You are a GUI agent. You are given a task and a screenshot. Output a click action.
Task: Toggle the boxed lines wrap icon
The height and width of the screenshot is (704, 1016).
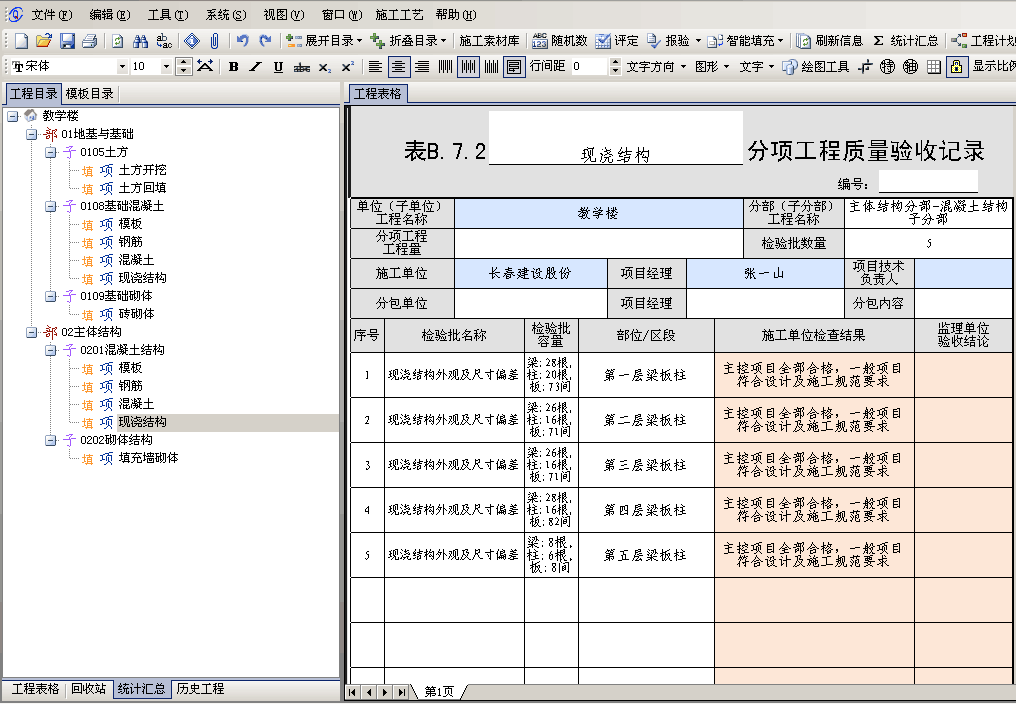(x=514, y=67)
